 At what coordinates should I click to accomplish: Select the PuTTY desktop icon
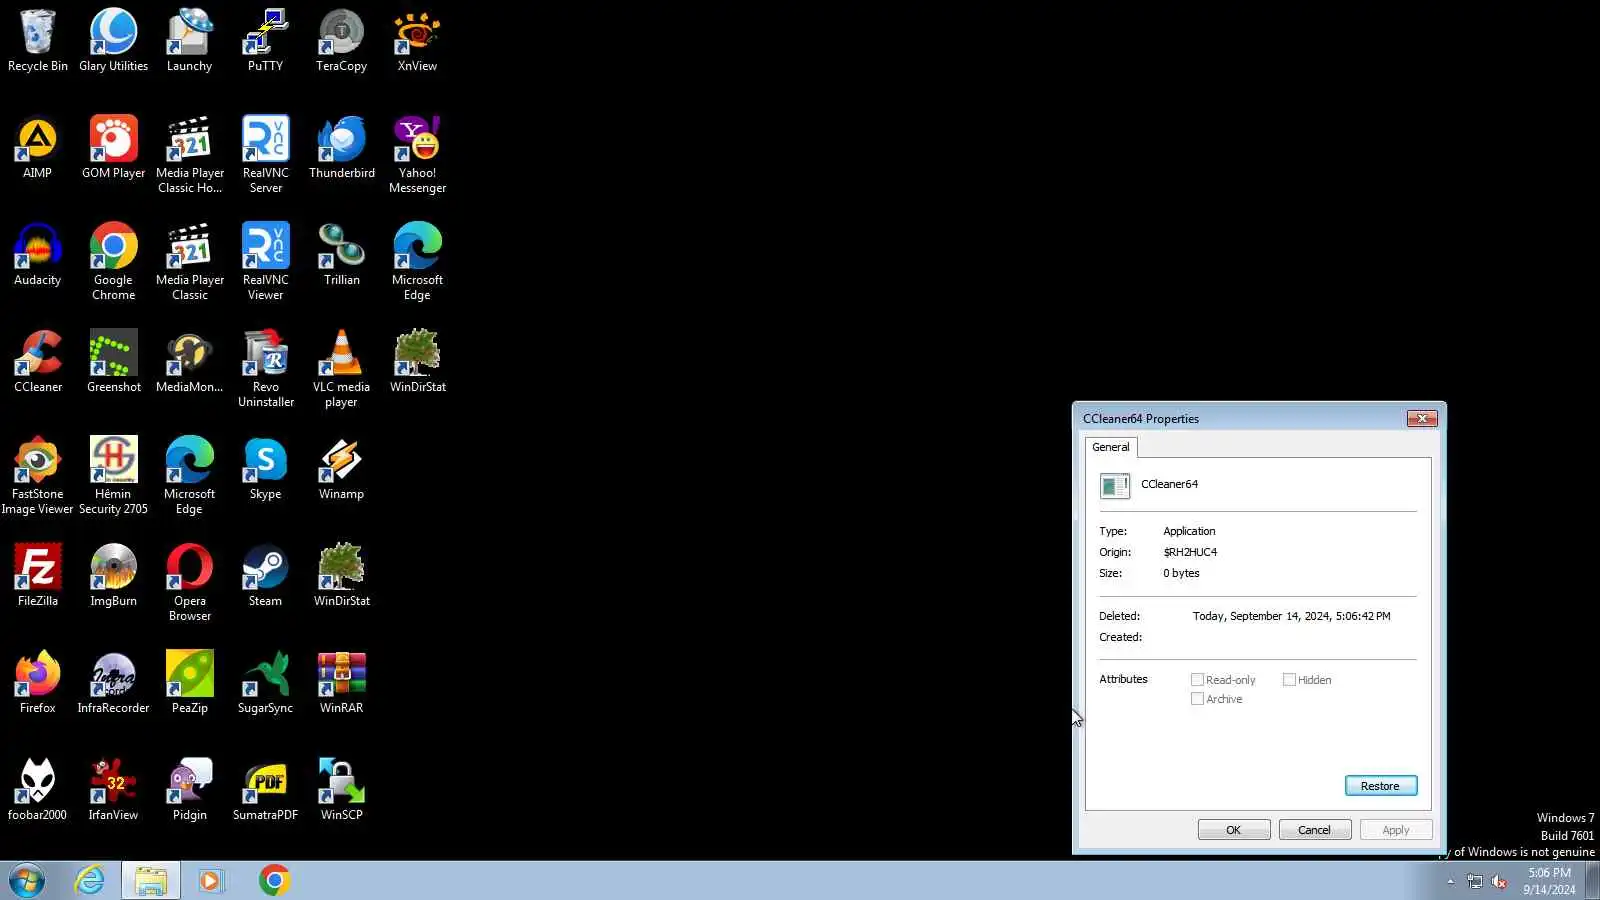coord(265,42)
